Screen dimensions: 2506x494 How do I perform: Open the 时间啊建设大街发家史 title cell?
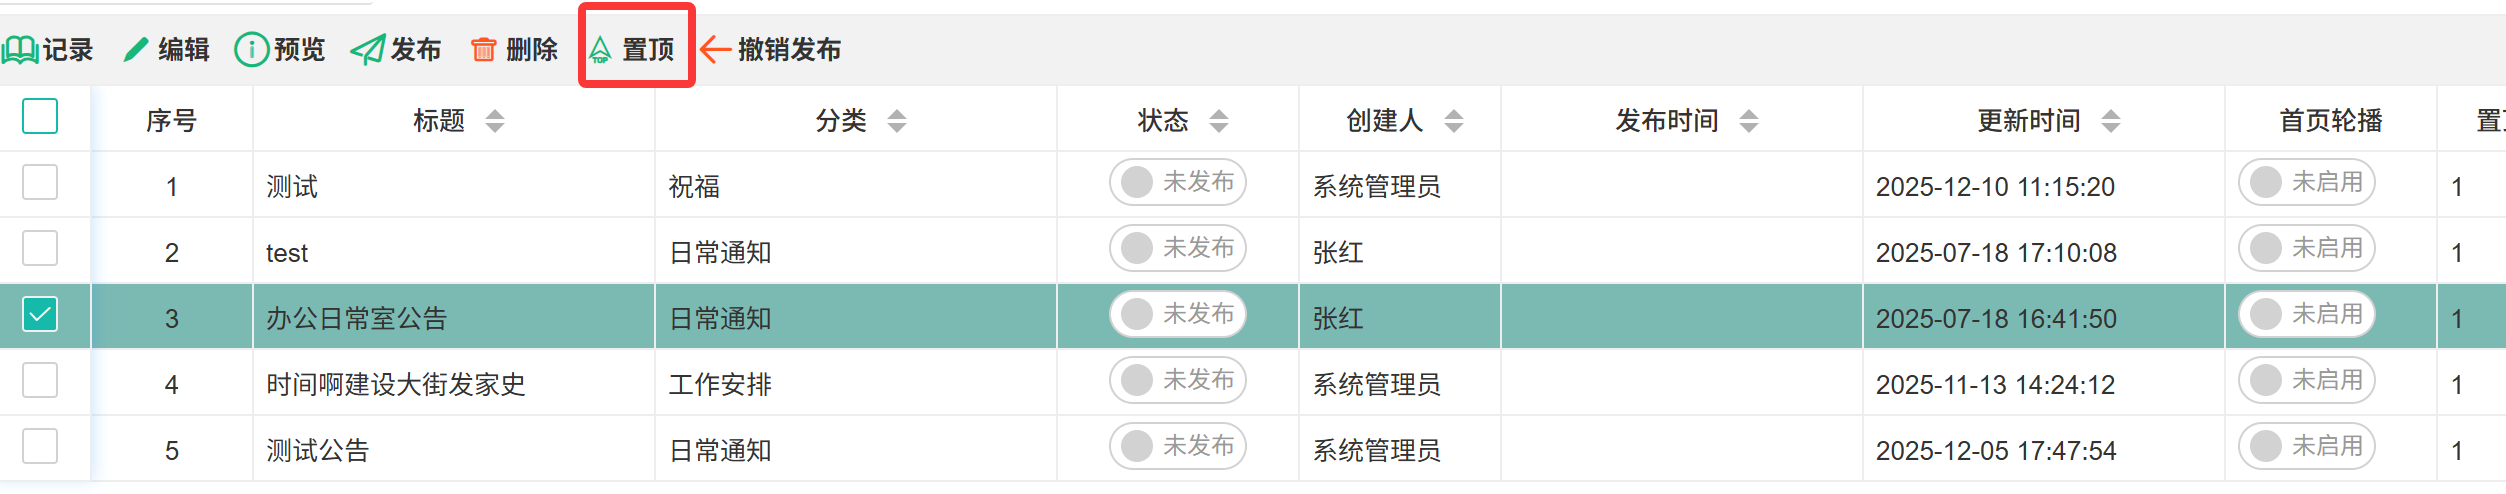click(396, 384)
